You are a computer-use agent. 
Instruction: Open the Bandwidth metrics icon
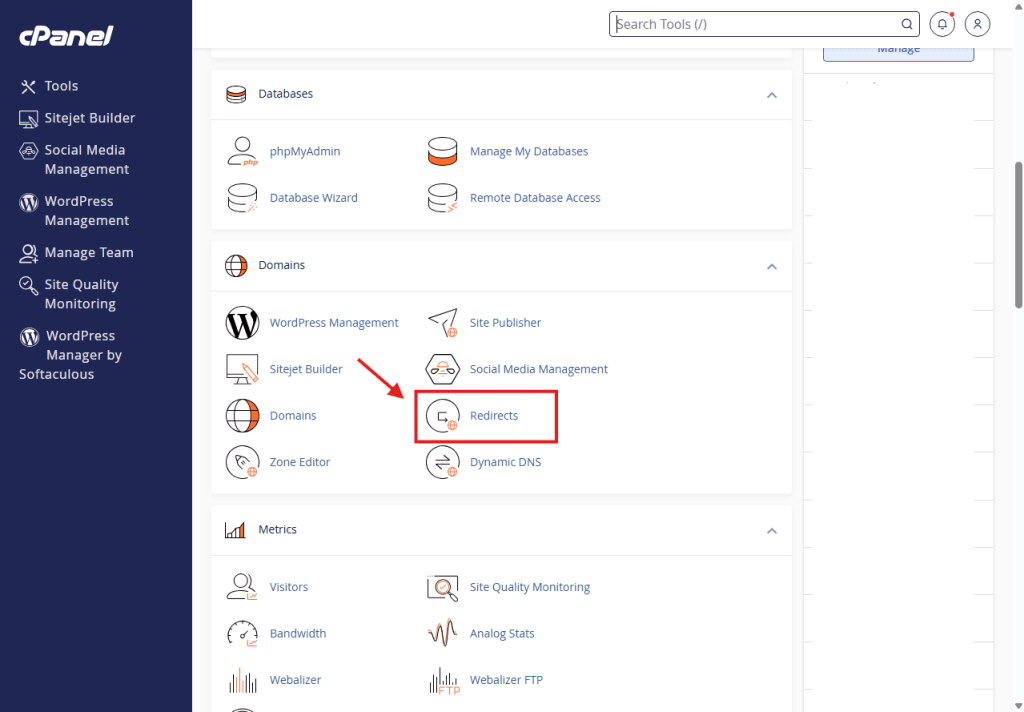[x=242, y=634]
